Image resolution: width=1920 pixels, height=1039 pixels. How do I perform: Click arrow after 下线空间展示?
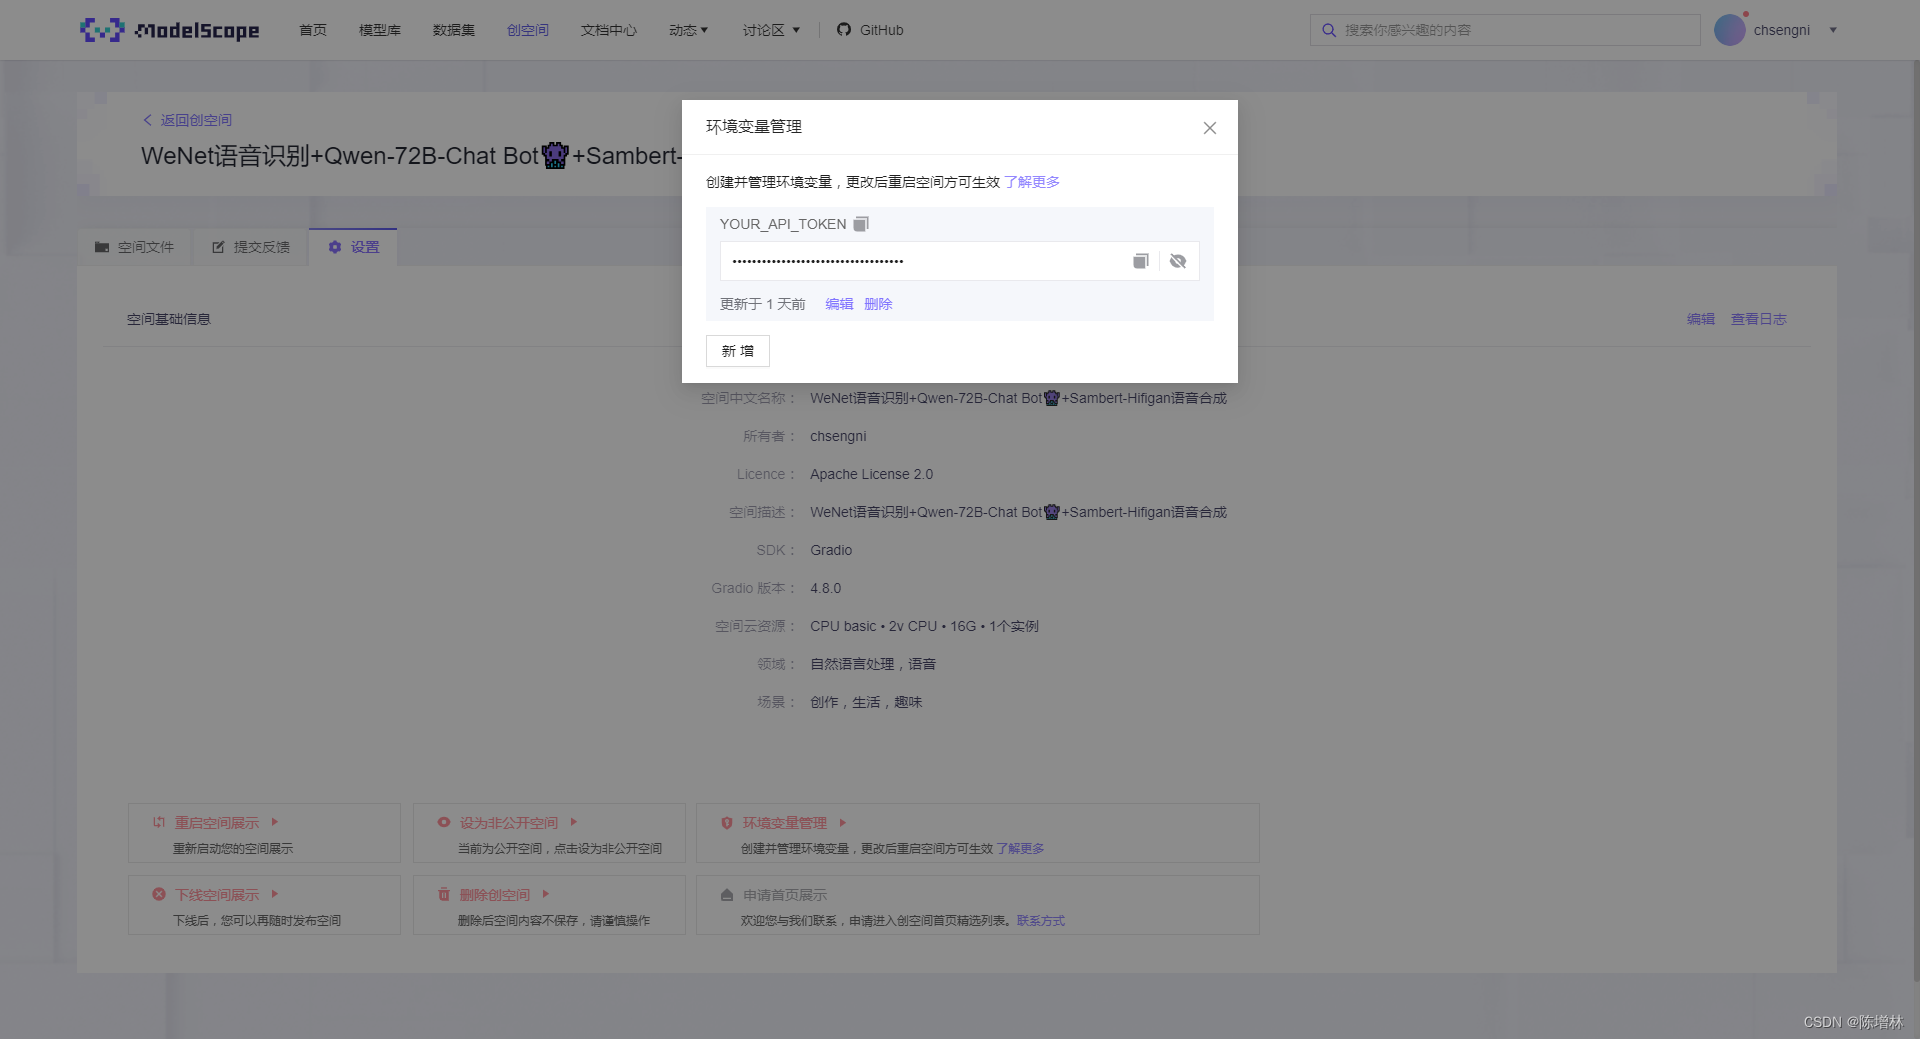[x=274, y=894]
